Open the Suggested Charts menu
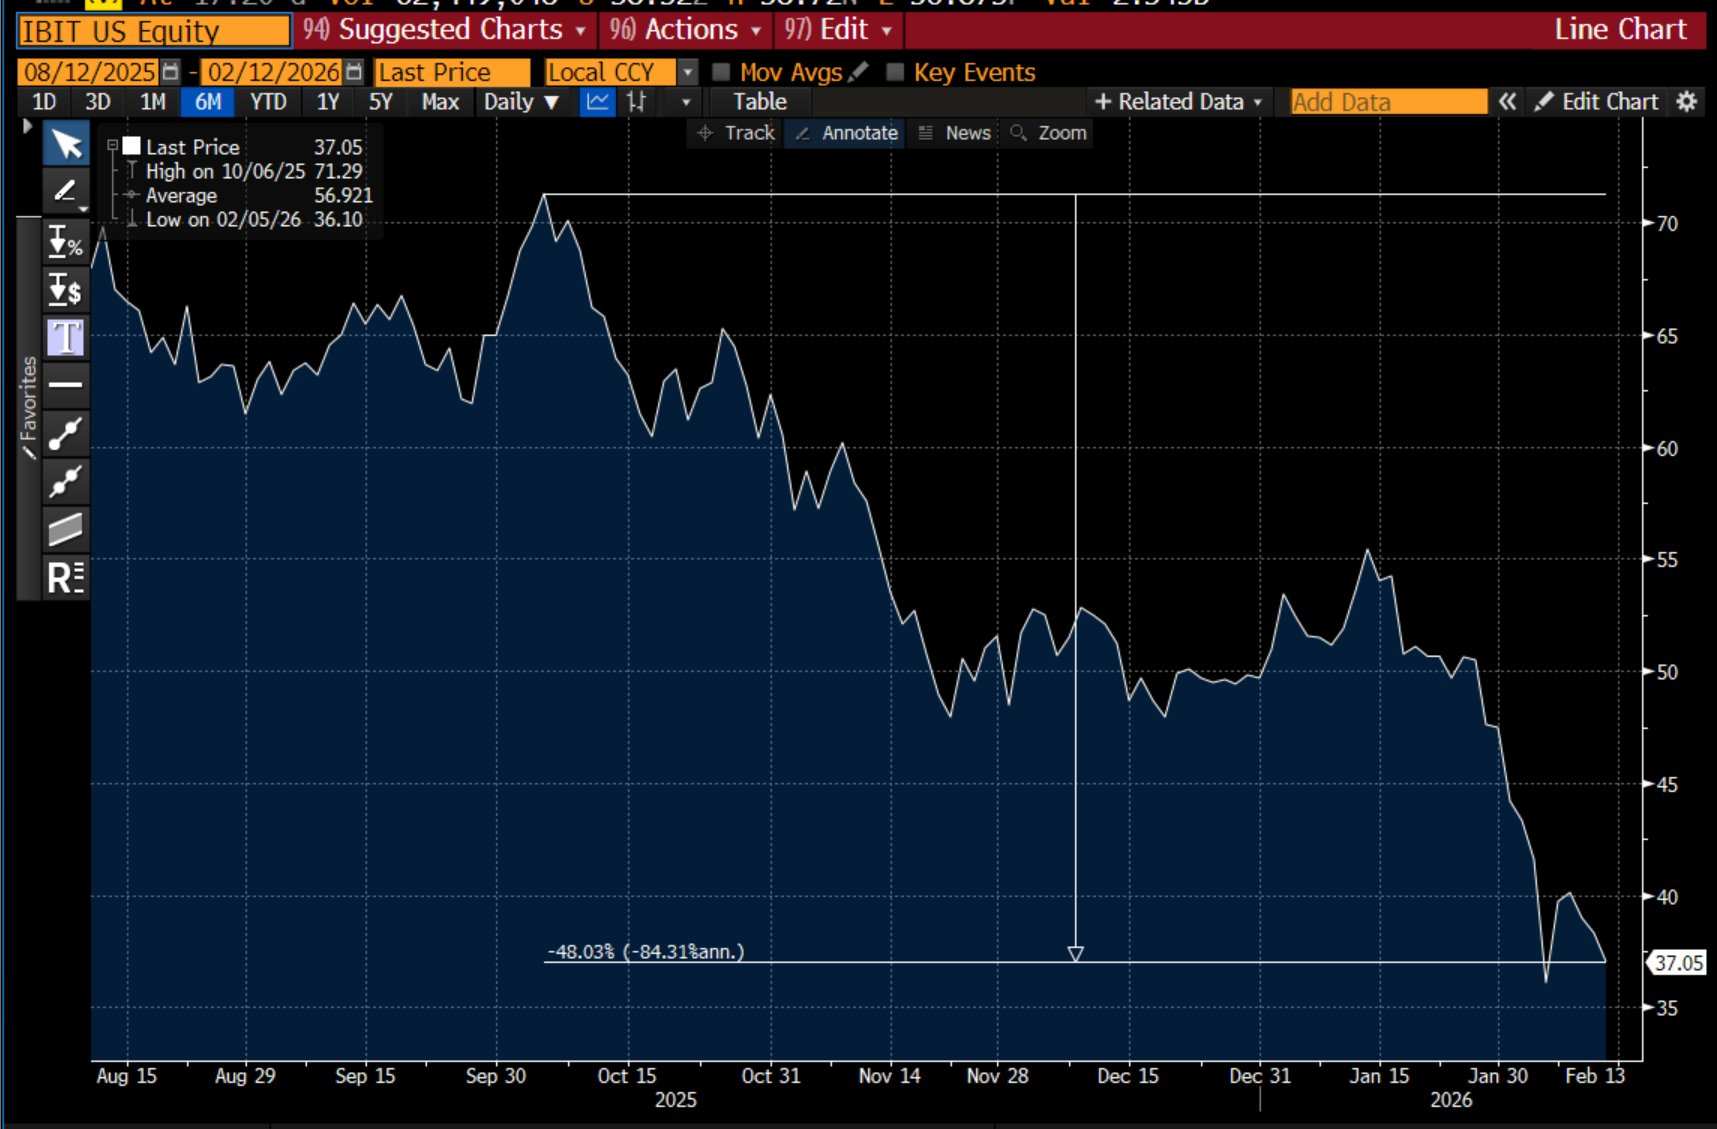Screen dimensions: 1717x1129 (x=445, y=30)
